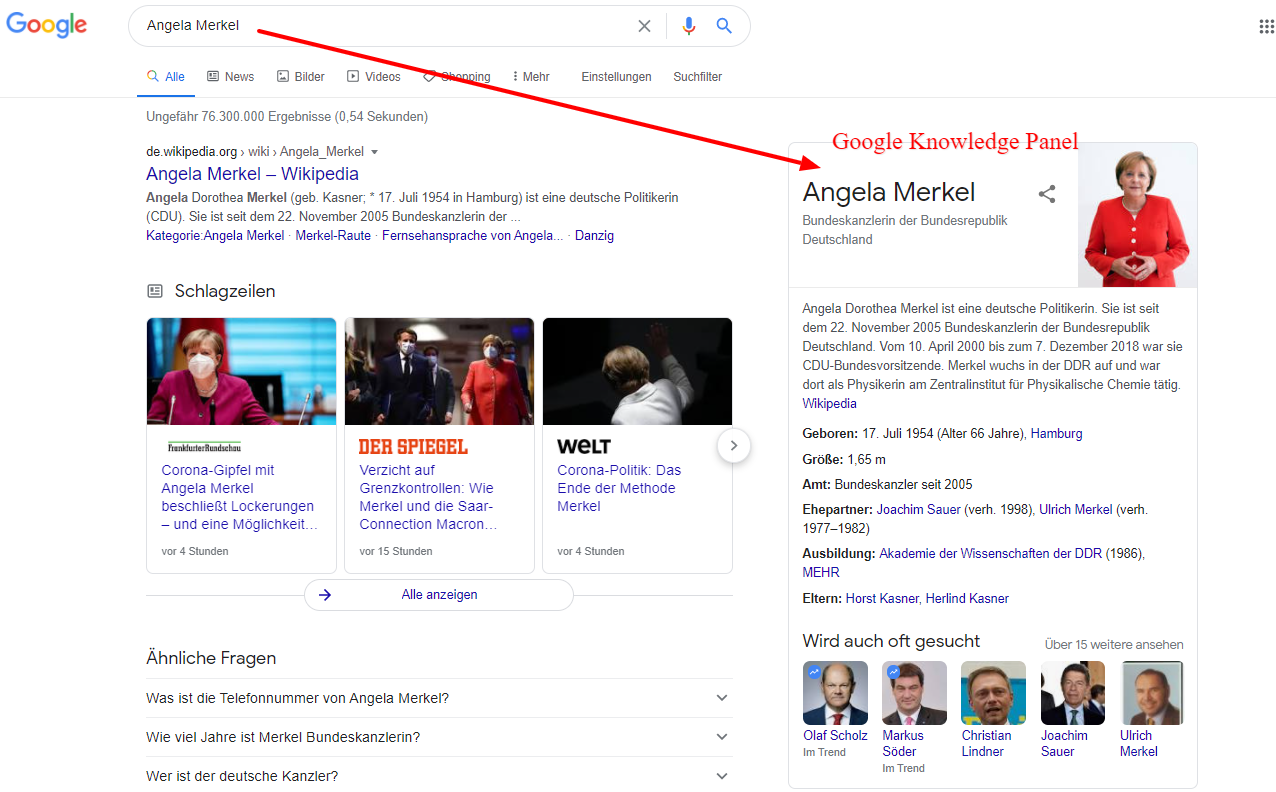Open the Videos tab
Viewport: 1276px width, 792px height.
tap(373, 77)
